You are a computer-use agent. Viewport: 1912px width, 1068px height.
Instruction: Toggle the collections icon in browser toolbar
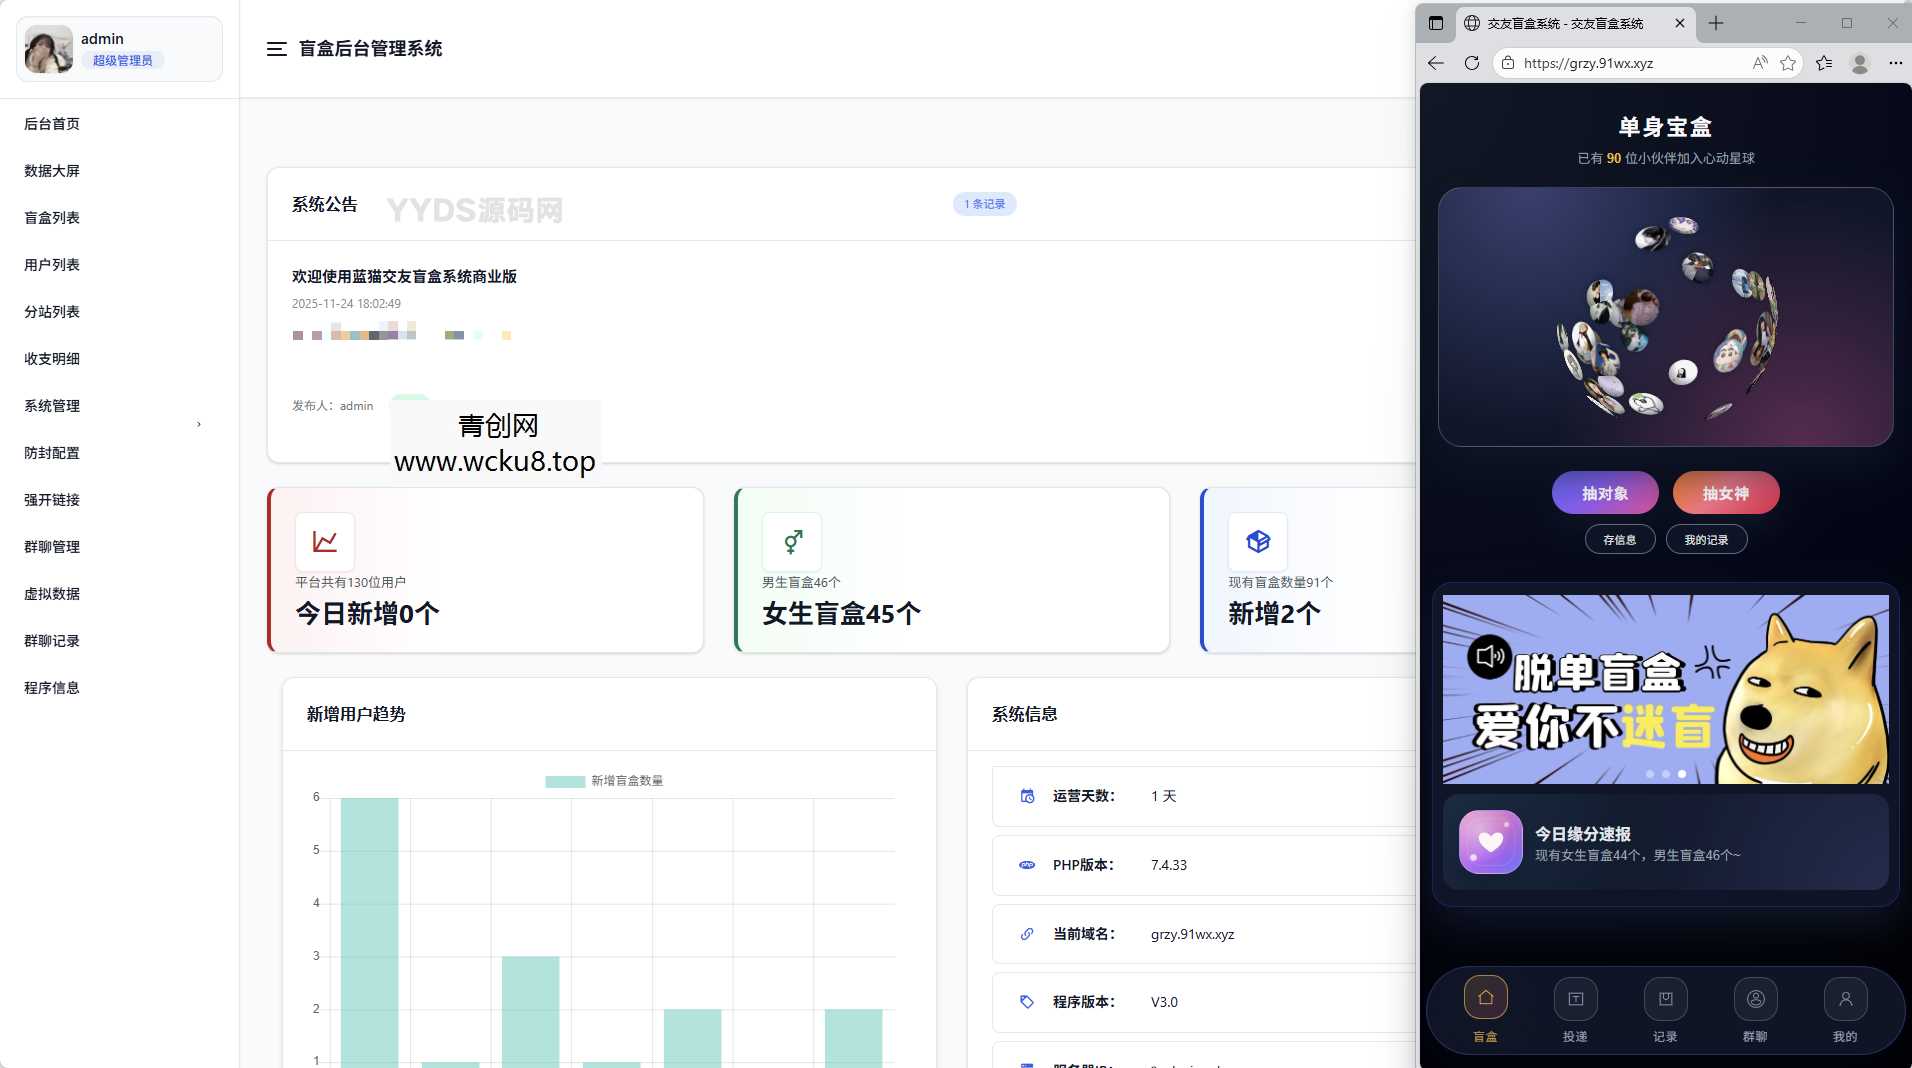pos(1823,62)
